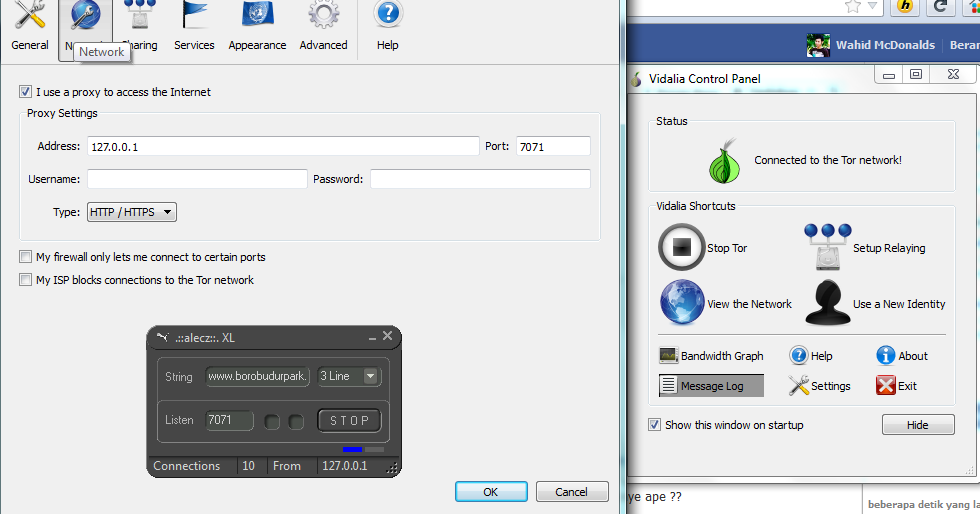Screen dimensions: 980x514
Task: Toggle the first small checkbox beside Listen
Action: [x=272, y=422]
